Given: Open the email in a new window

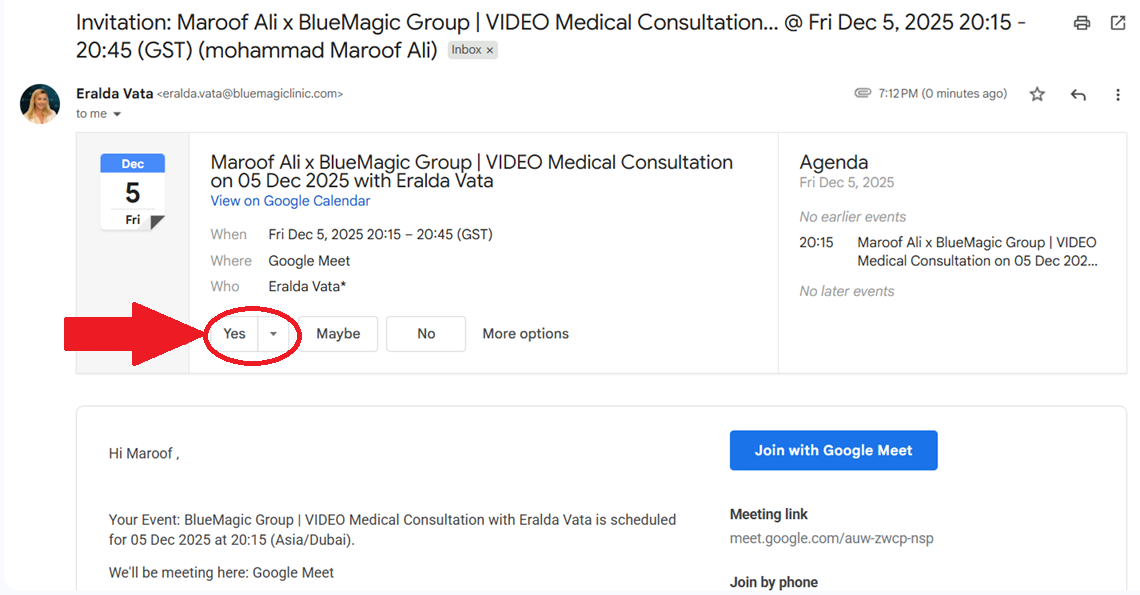Looking at the screenshot, I should click(x=1118, y=23).
